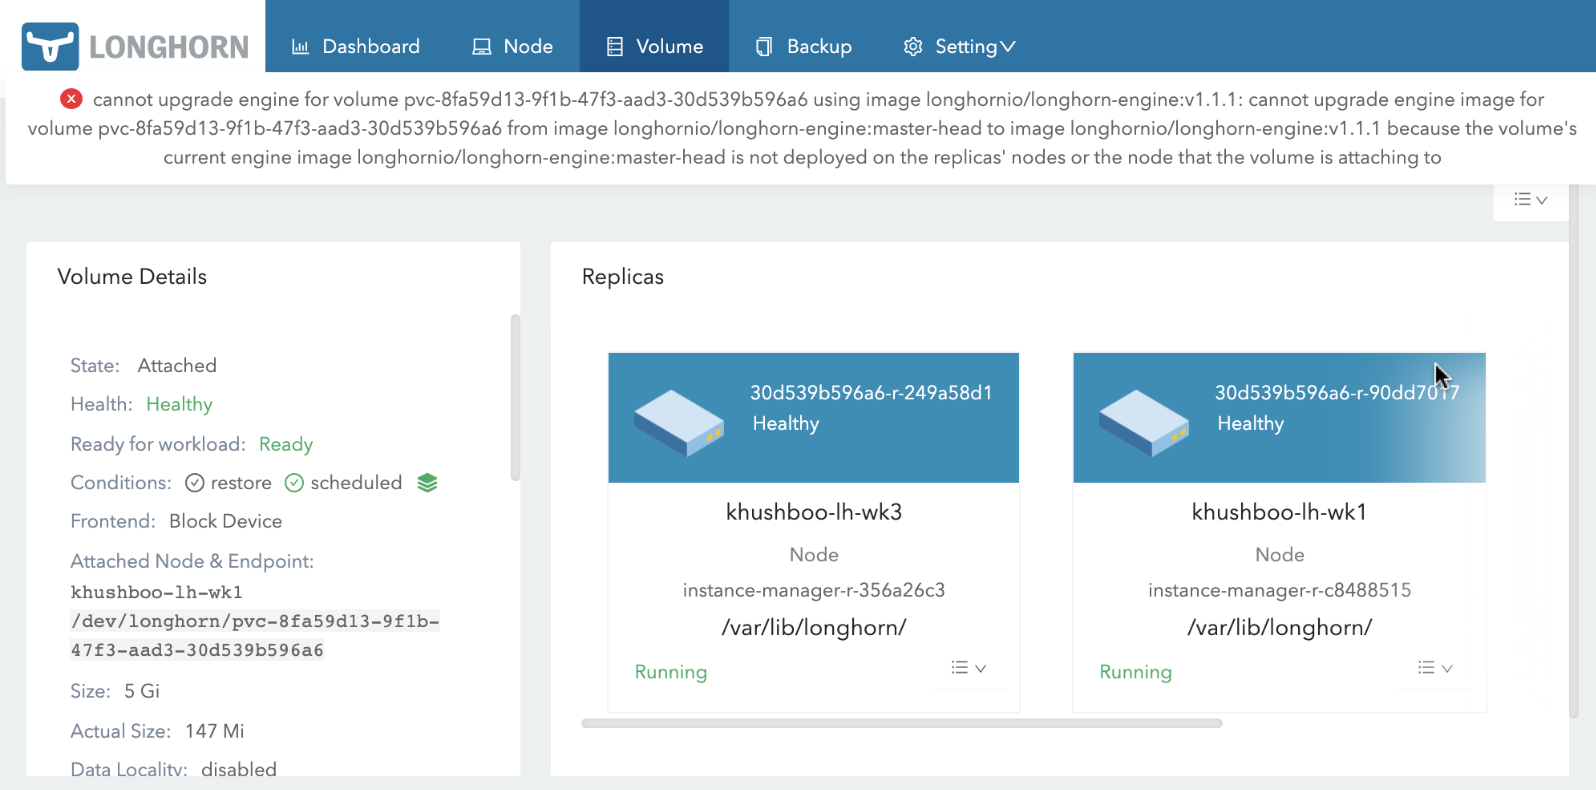Image resolution: width=1596 pixels, height=790 pixels.
Task: Expand the Setting dropdown menu
Action: click(x=959, y=46)
